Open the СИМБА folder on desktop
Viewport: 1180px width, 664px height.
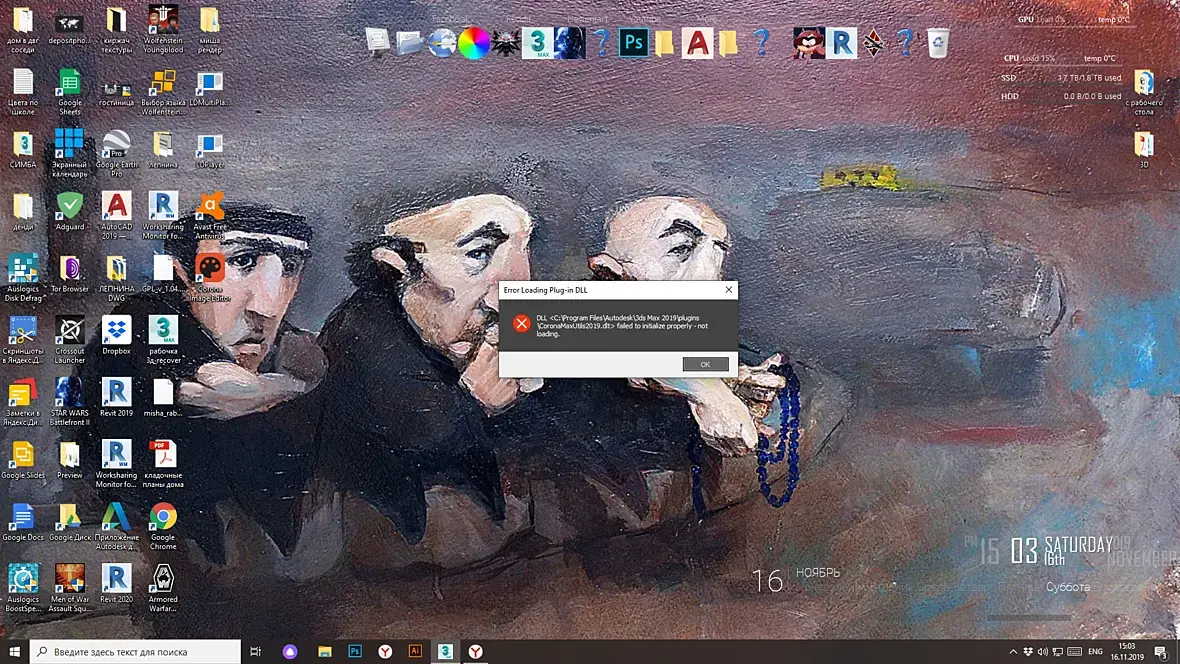coord(23,149)
